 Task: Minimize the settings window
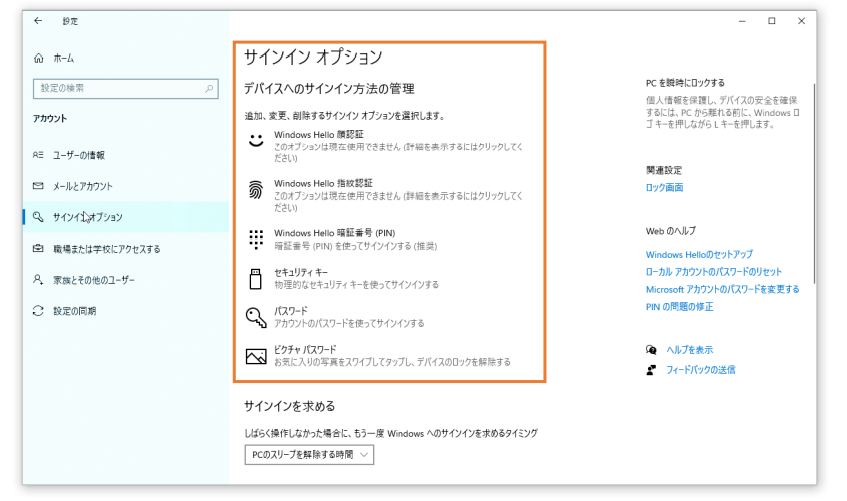click(x=742, y=21)
